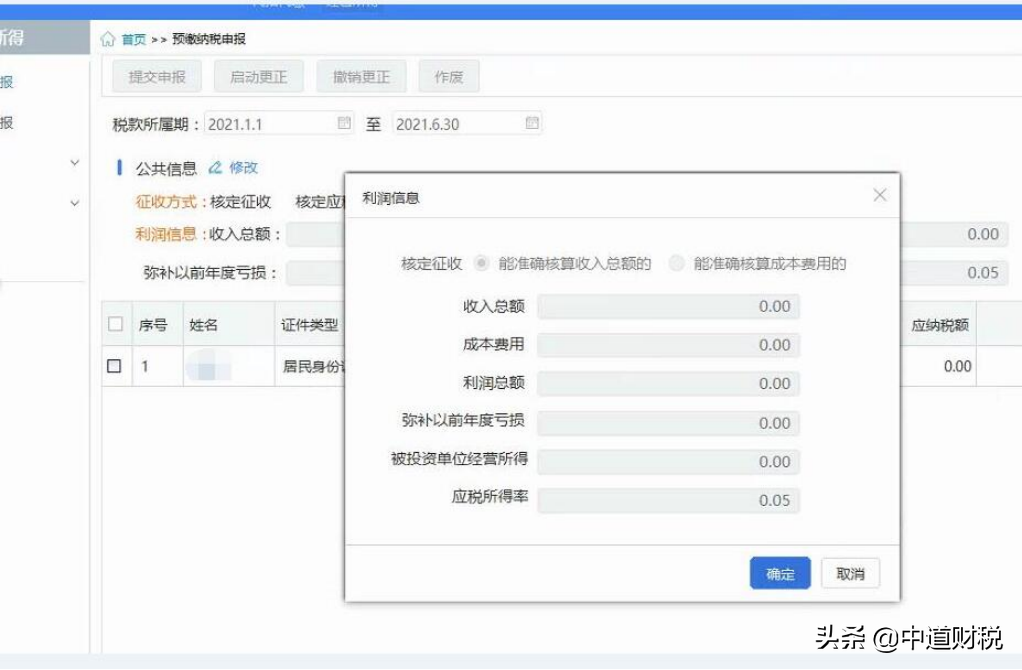Click the 应纳税额 value 0.00 in row 1

[x=957, y=366]
